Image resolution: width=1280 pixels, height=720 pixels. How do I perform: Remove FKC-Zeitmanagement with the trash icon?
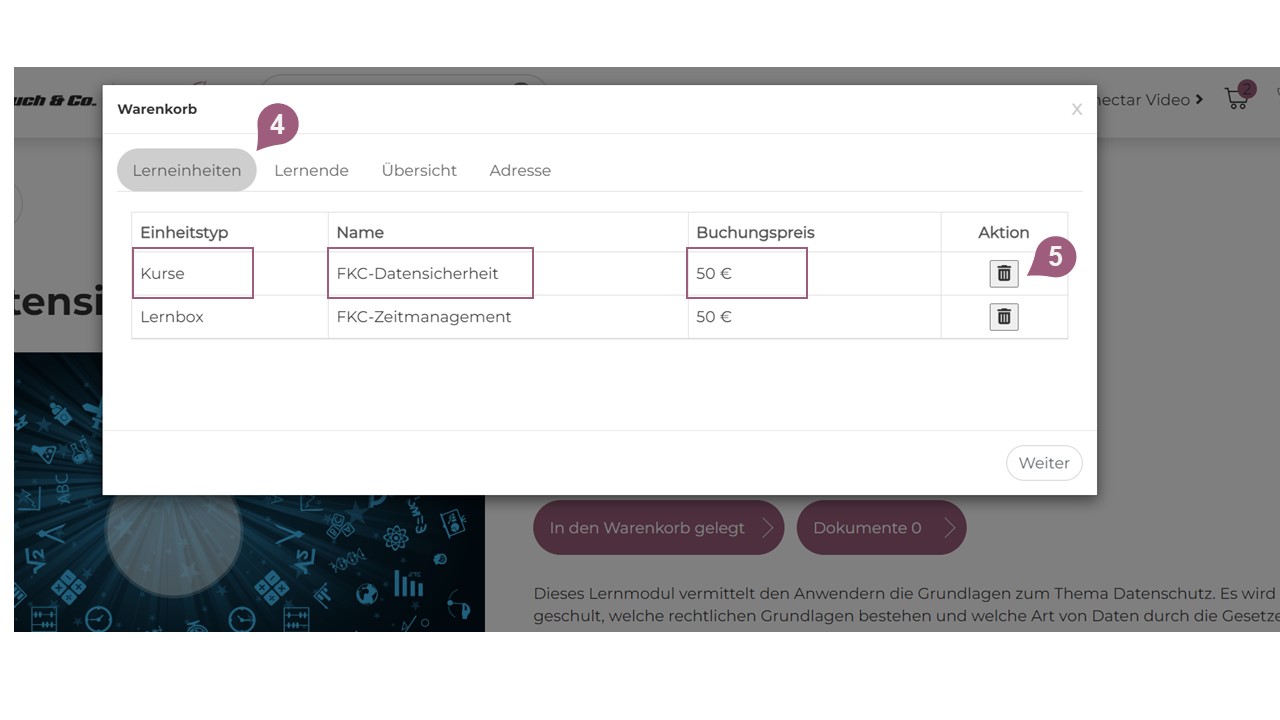(1003, 317)
